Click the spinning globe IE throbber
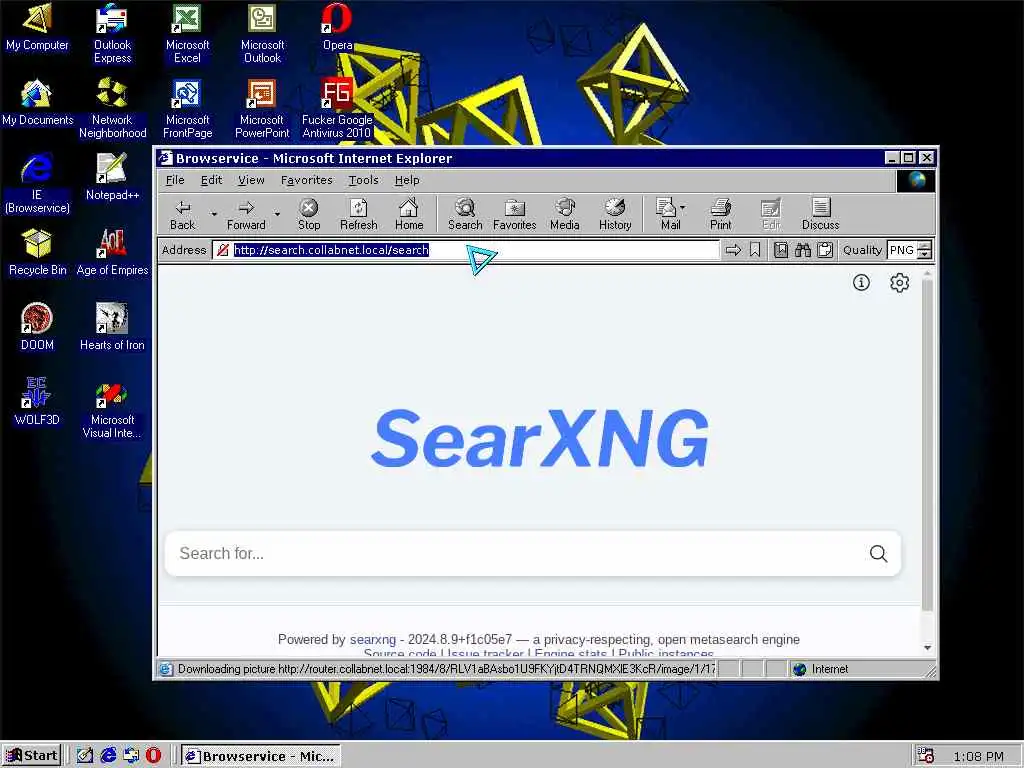This screenshot has width=1024, height=768. [916, 180]
